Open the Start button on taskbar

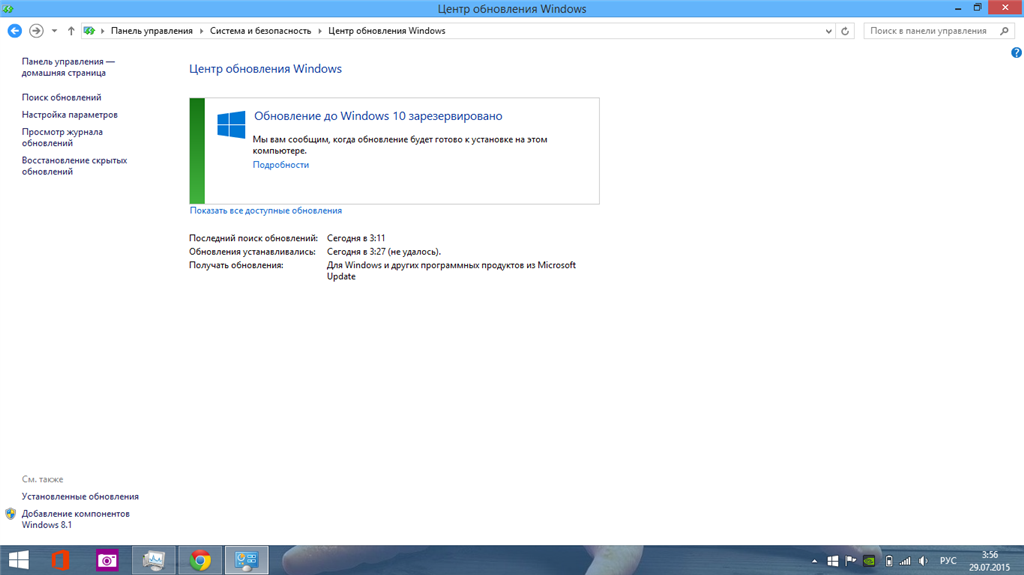tap(18, 560)
